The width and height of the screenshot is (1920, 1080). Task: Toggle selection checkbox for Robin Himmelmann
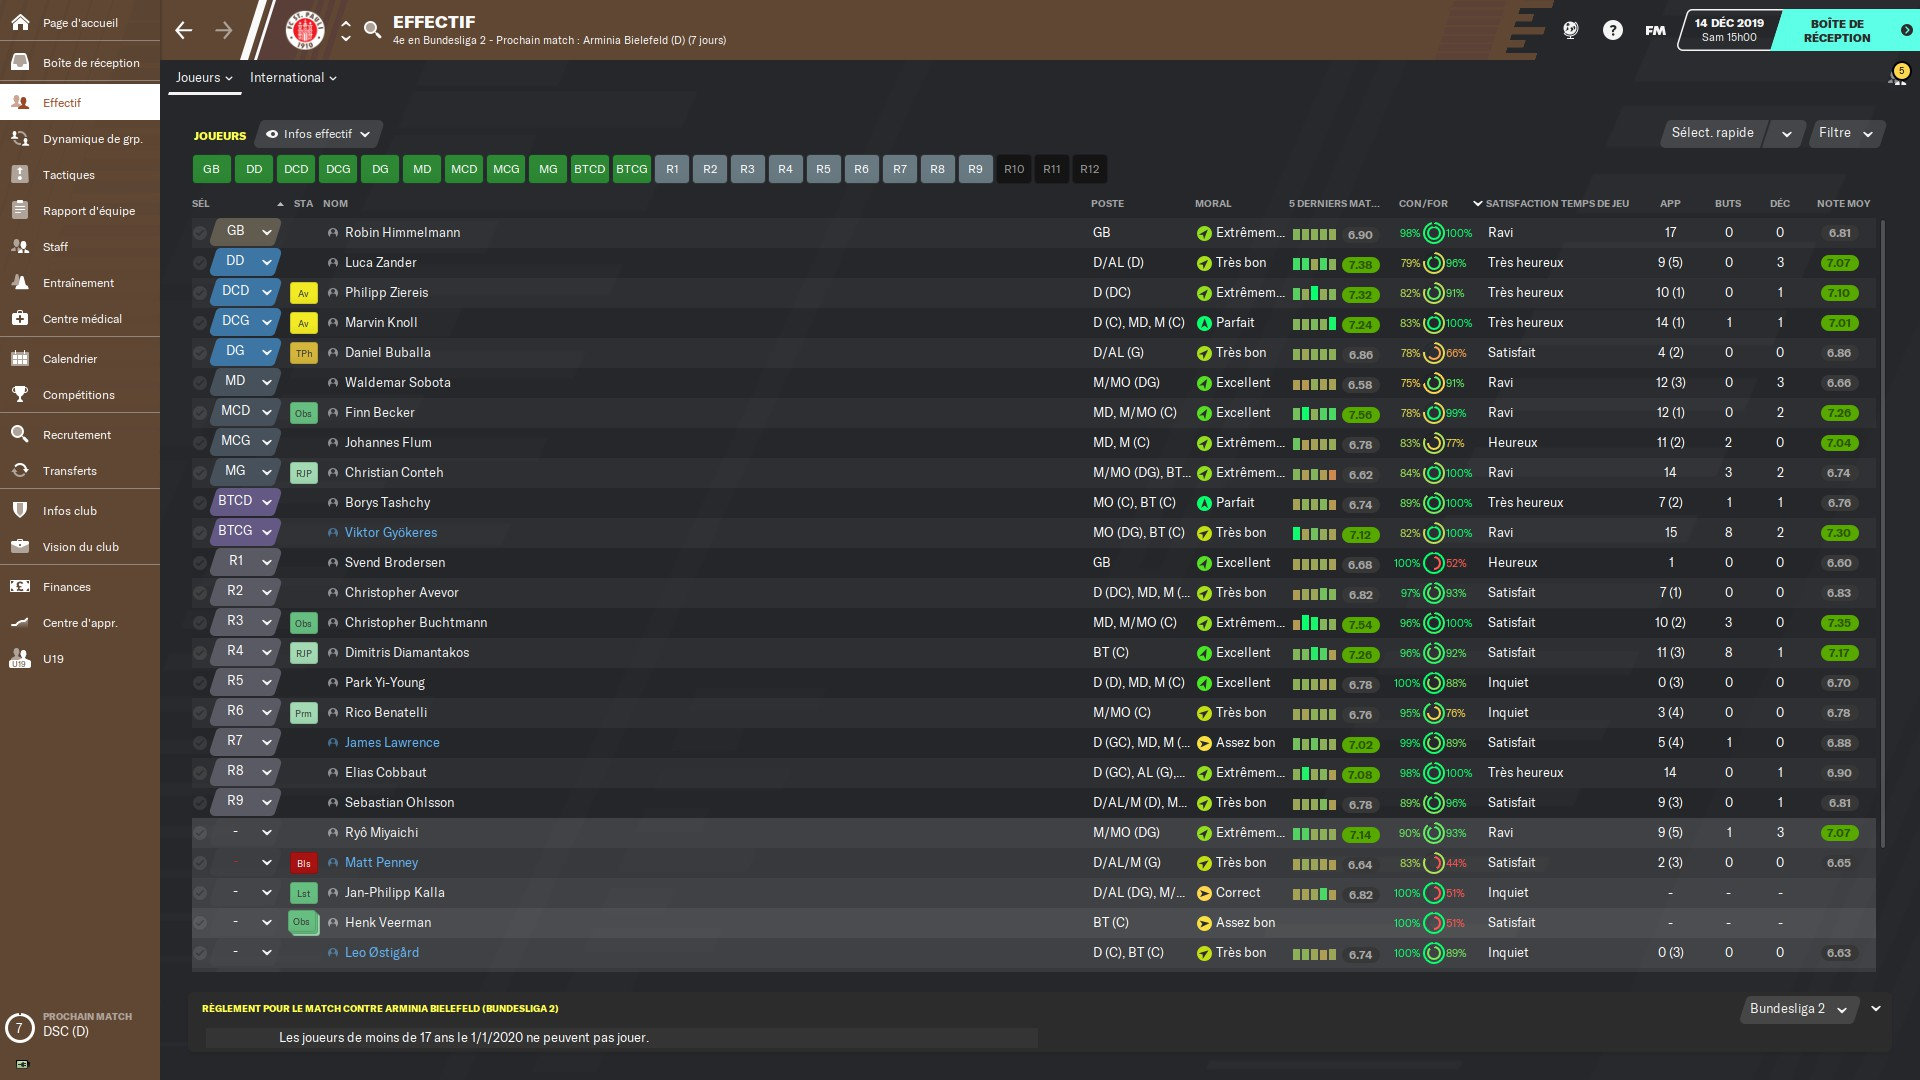(x=200, y=233)
